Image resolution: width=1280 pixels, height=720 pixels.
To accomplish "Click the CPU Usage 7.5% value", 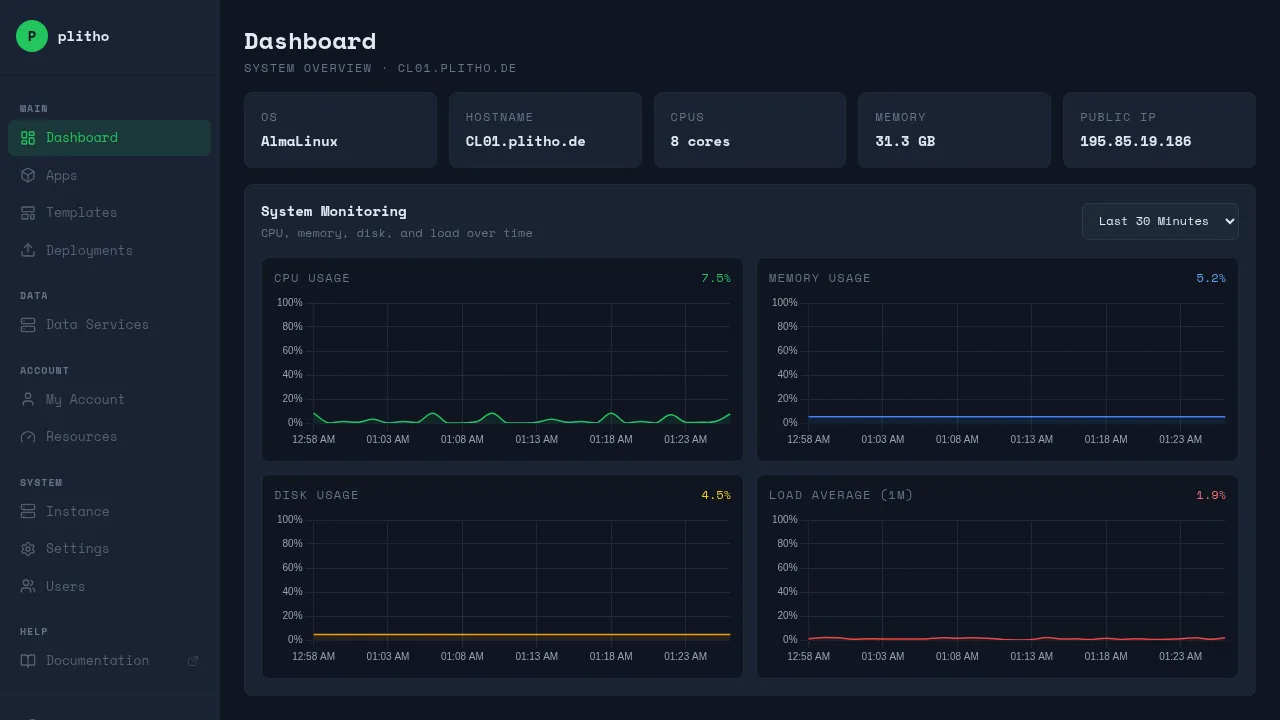I will [x=715, y=278].
